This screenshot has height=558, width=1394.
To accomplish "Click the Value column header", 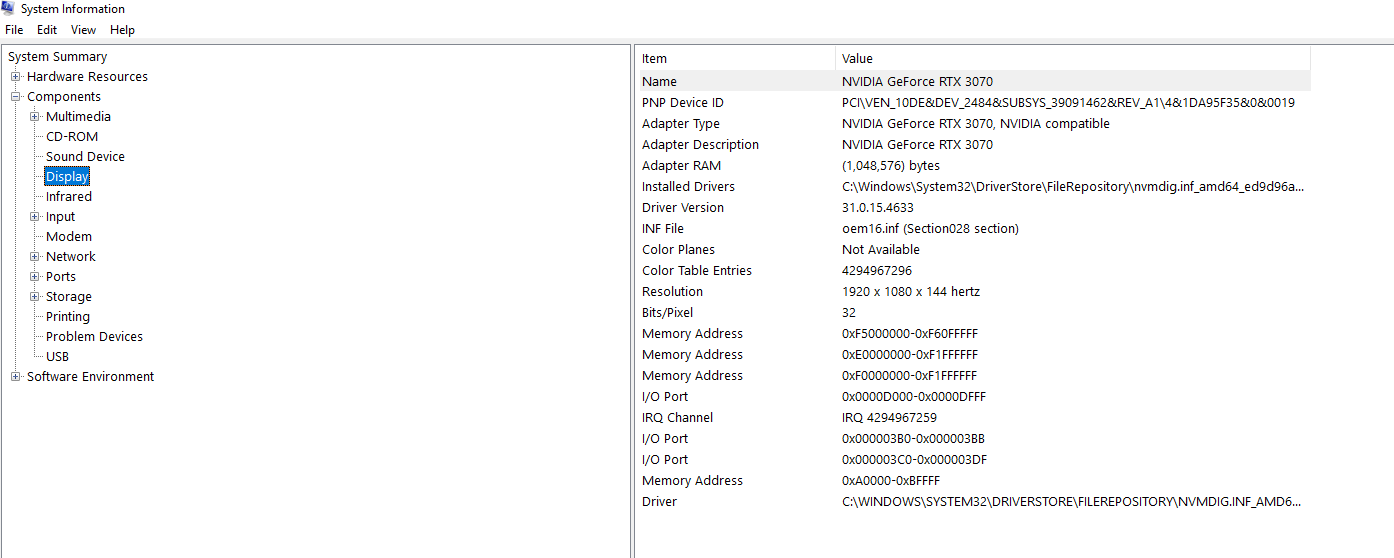I will (x=1070, y=59).
